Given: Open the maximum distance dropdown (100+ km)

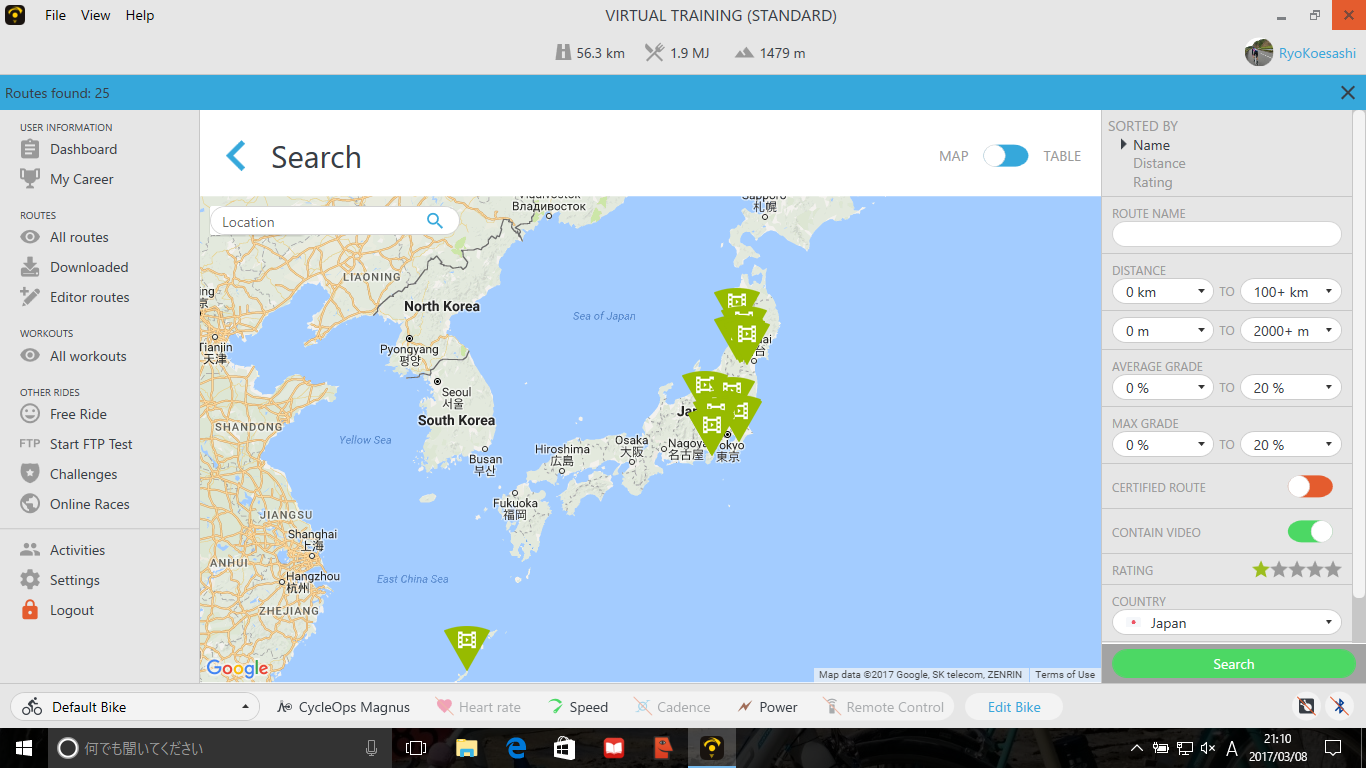Looking at the screenshot, I should [1290, 292].
